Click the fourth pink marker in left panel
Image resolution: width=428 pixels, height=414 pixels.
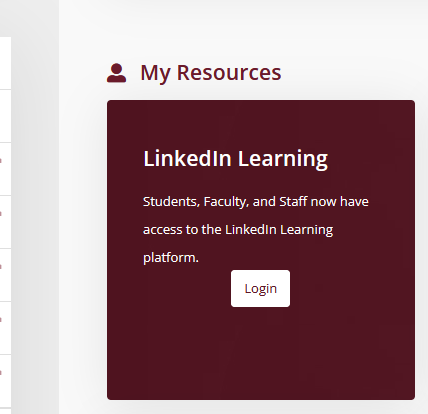pyautogui.click(x=1, y=320)
